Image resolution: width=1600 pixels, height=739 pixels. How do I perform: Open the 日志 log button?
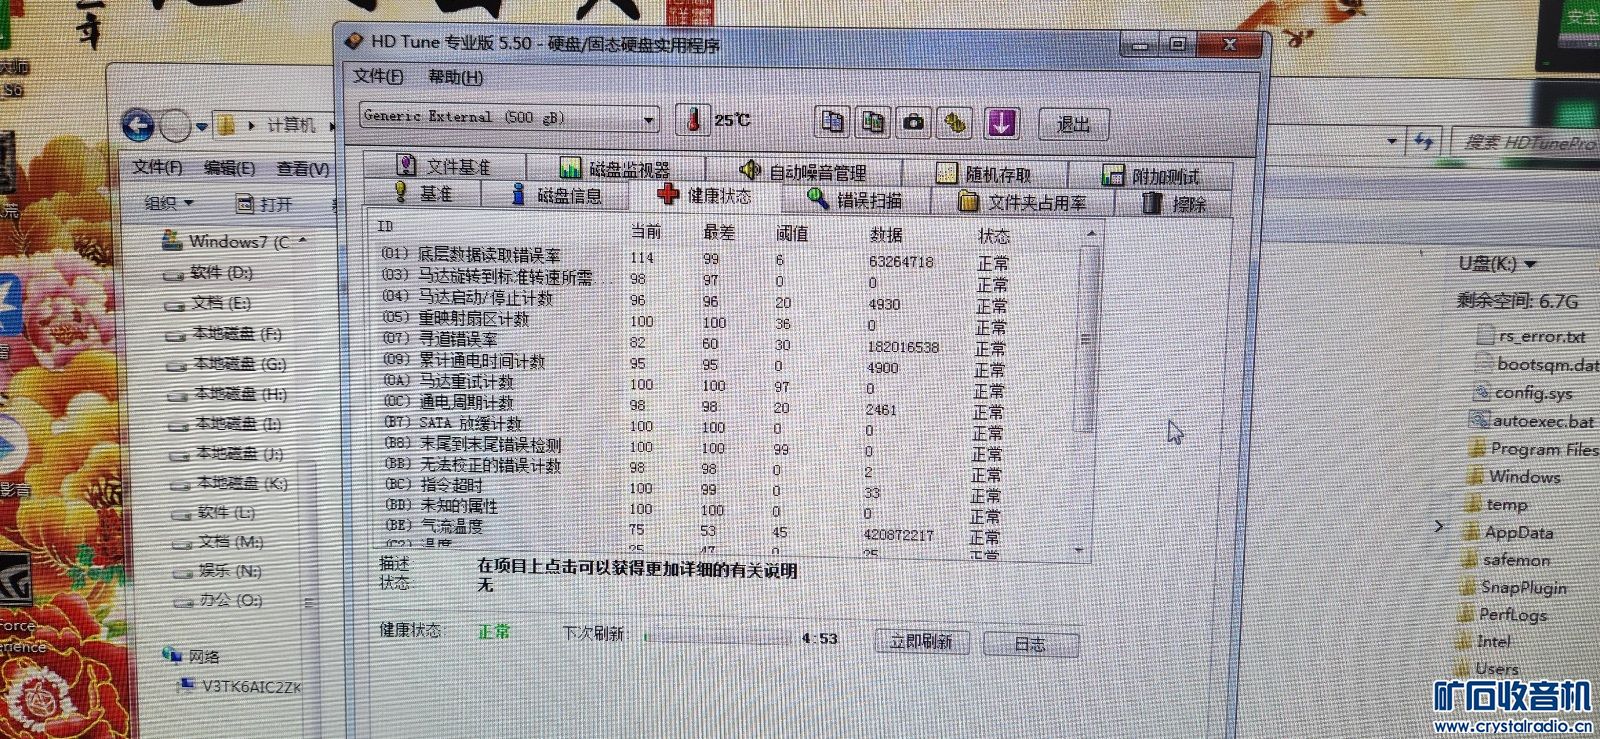coord(1030,645)
